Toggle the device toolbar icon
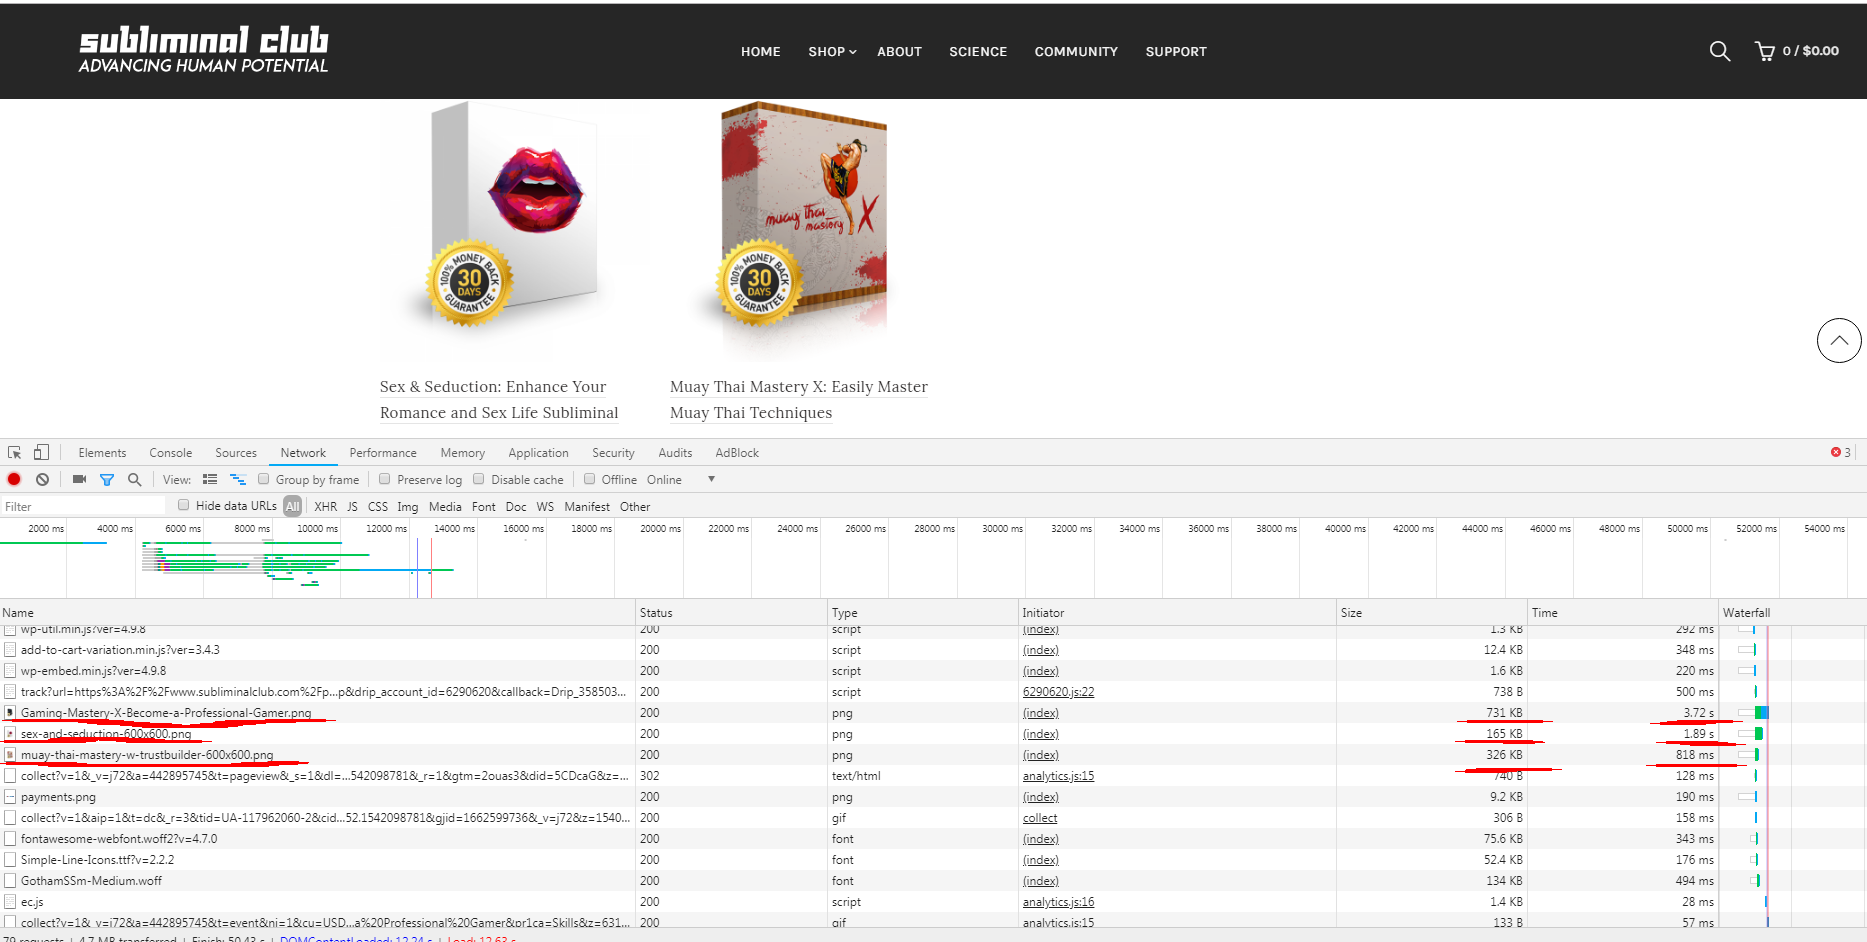Viewport: 1867px width, 942px height. click(x=41, y=453)
